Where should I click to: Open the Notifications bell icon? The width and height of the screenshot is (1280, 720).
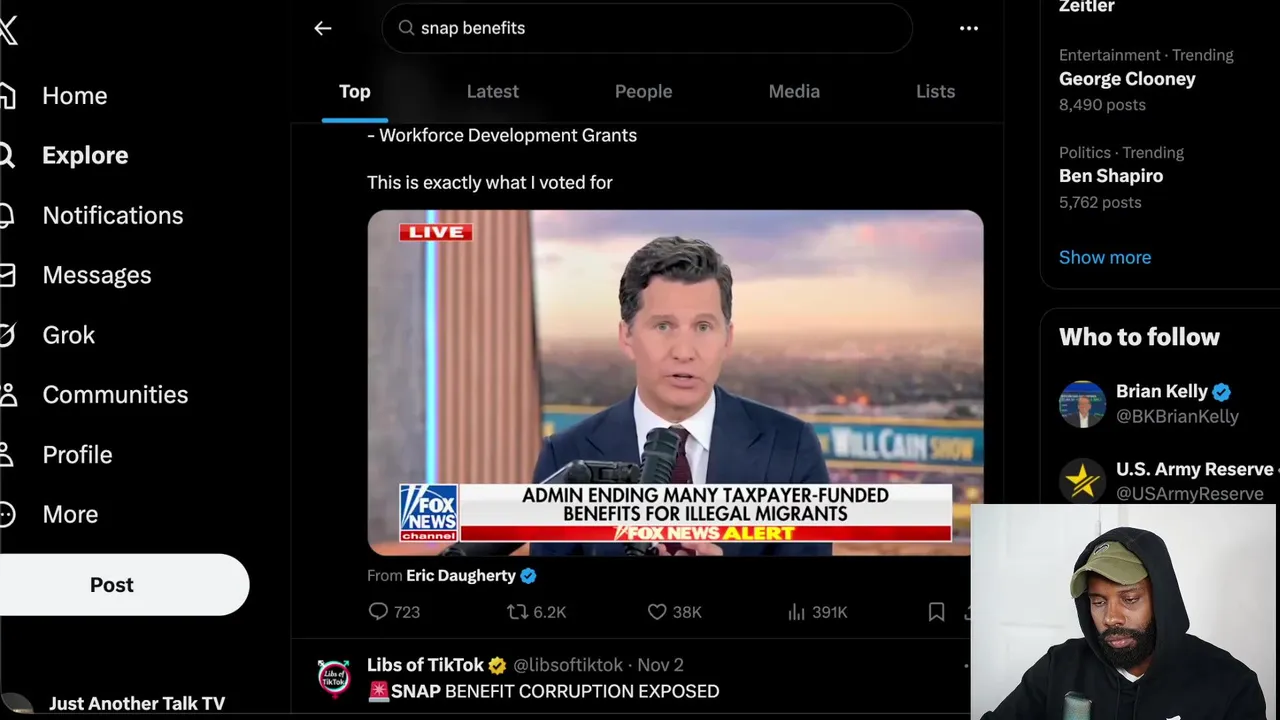click(7, 215)
